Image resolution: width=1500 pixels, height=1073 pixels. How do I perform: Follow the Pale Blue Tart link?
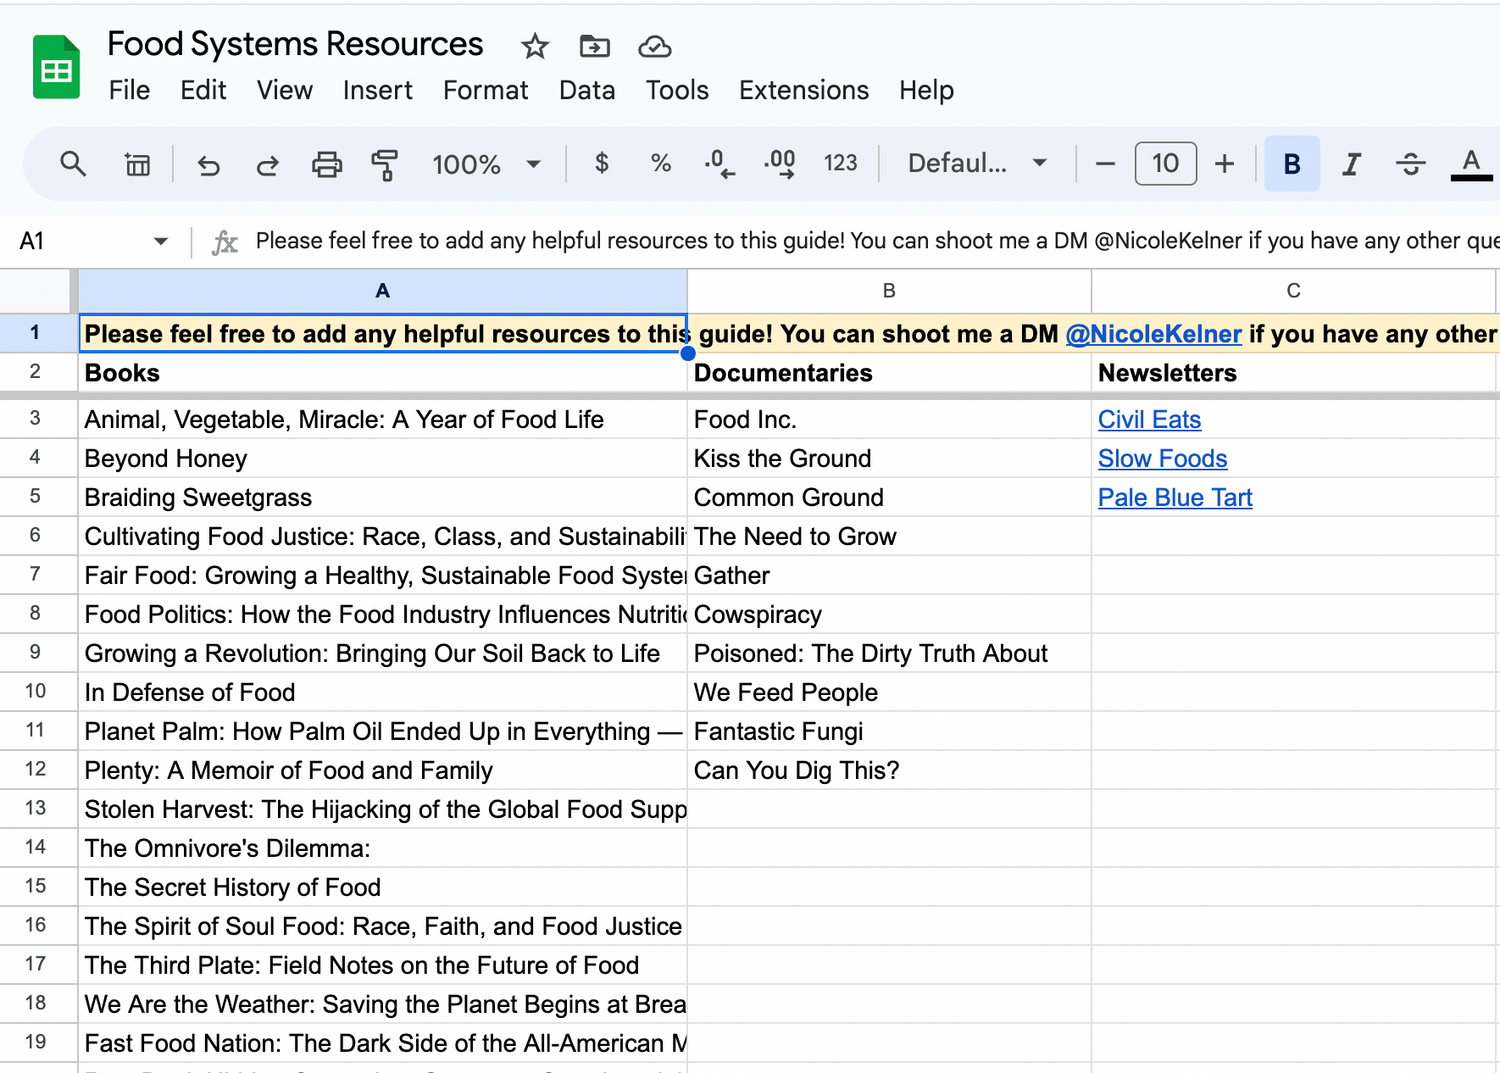(x=1175, y=498)
